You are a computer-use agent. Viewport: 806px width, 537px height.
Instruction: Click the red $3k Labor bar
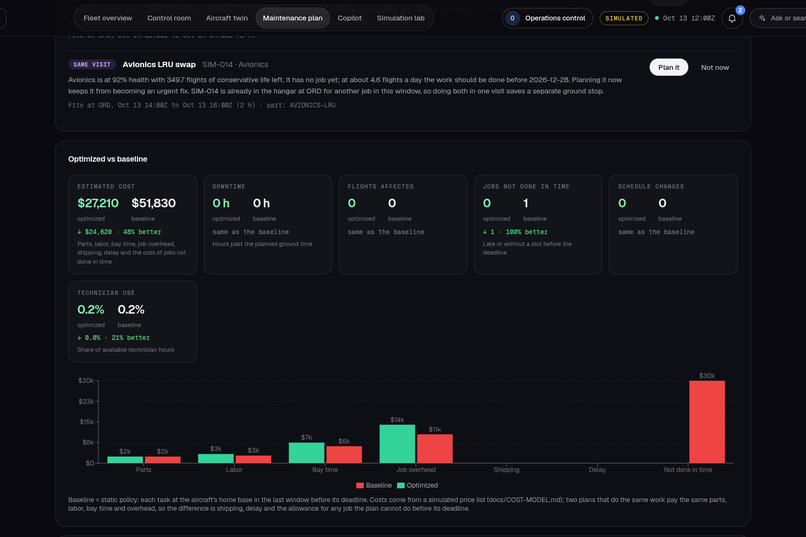pos(253,459)
